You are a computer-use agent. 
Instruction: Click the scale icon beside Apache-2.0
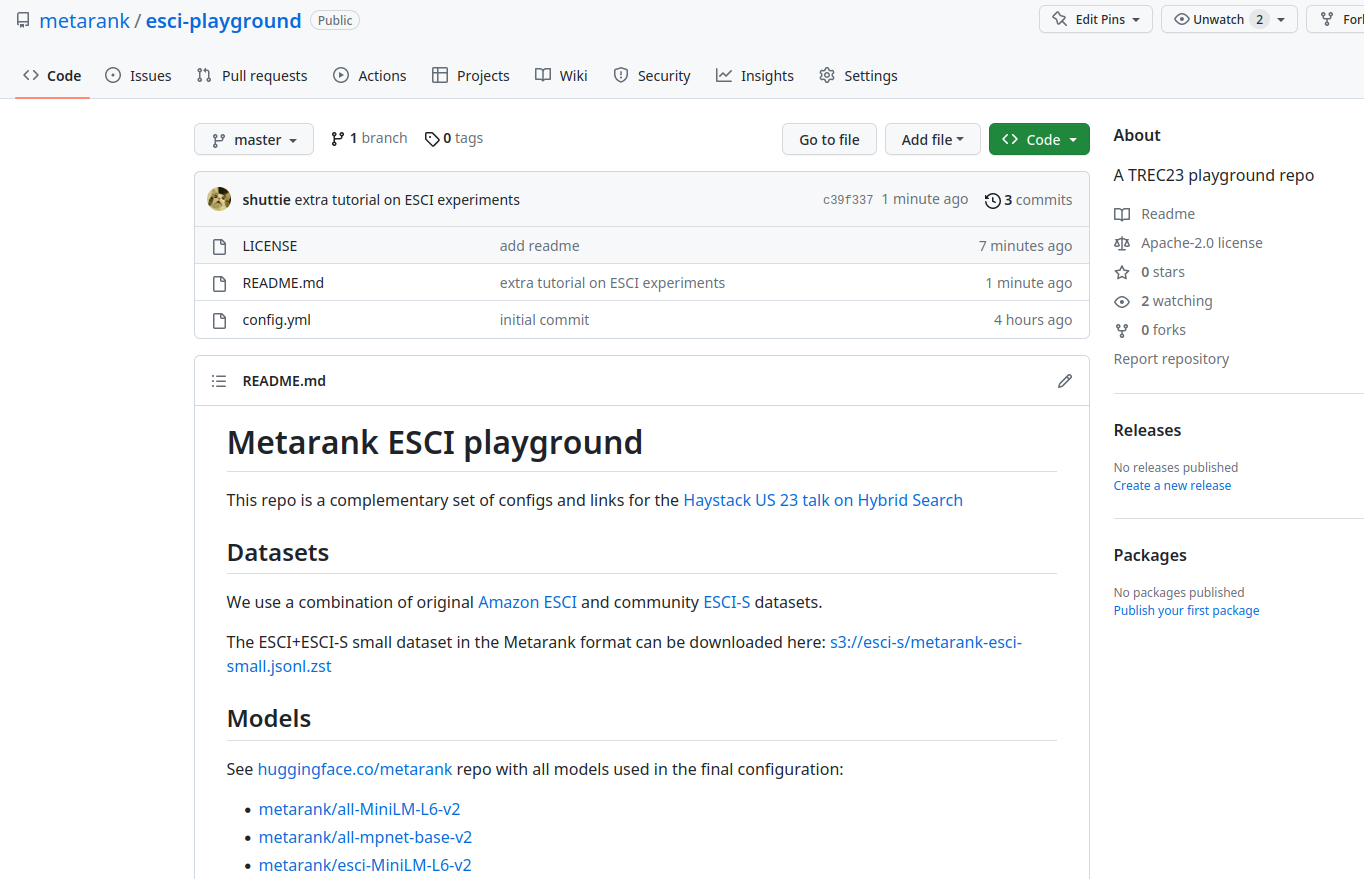pyautogui.click(x=1122, y=243)
